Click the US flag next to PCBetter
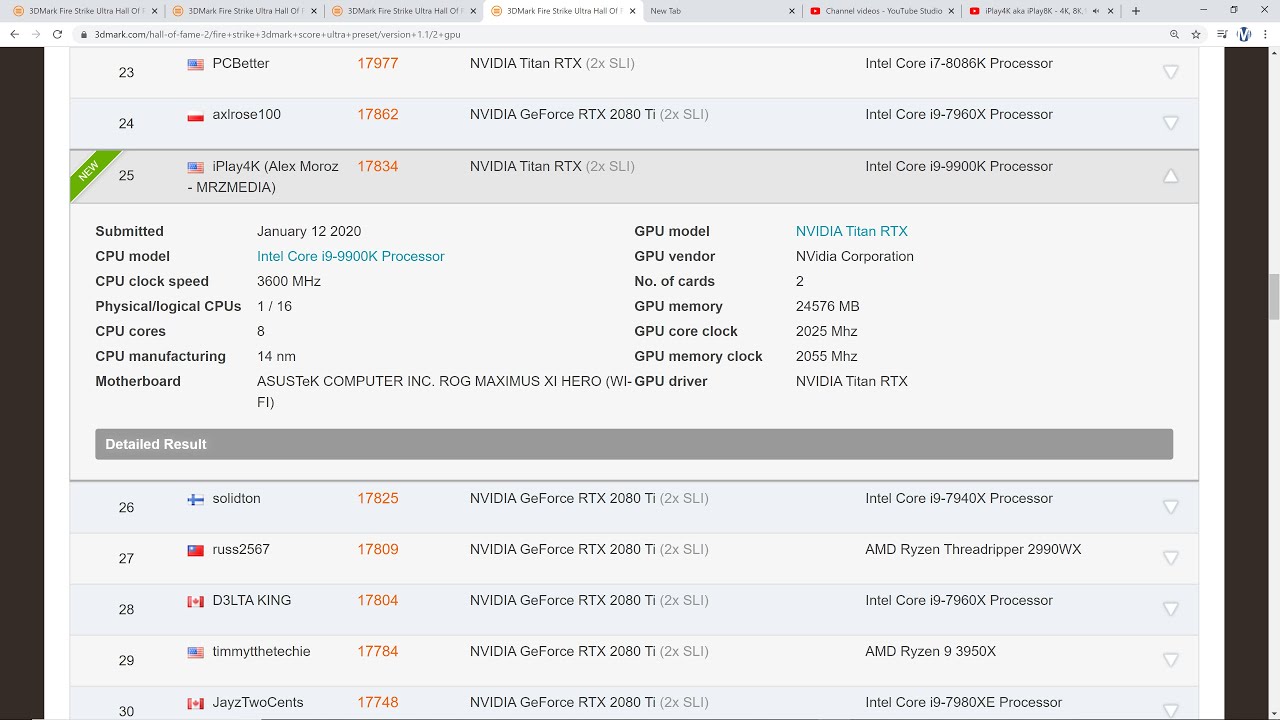This screenshot has height=720, width=1280. tap(196, 64)
